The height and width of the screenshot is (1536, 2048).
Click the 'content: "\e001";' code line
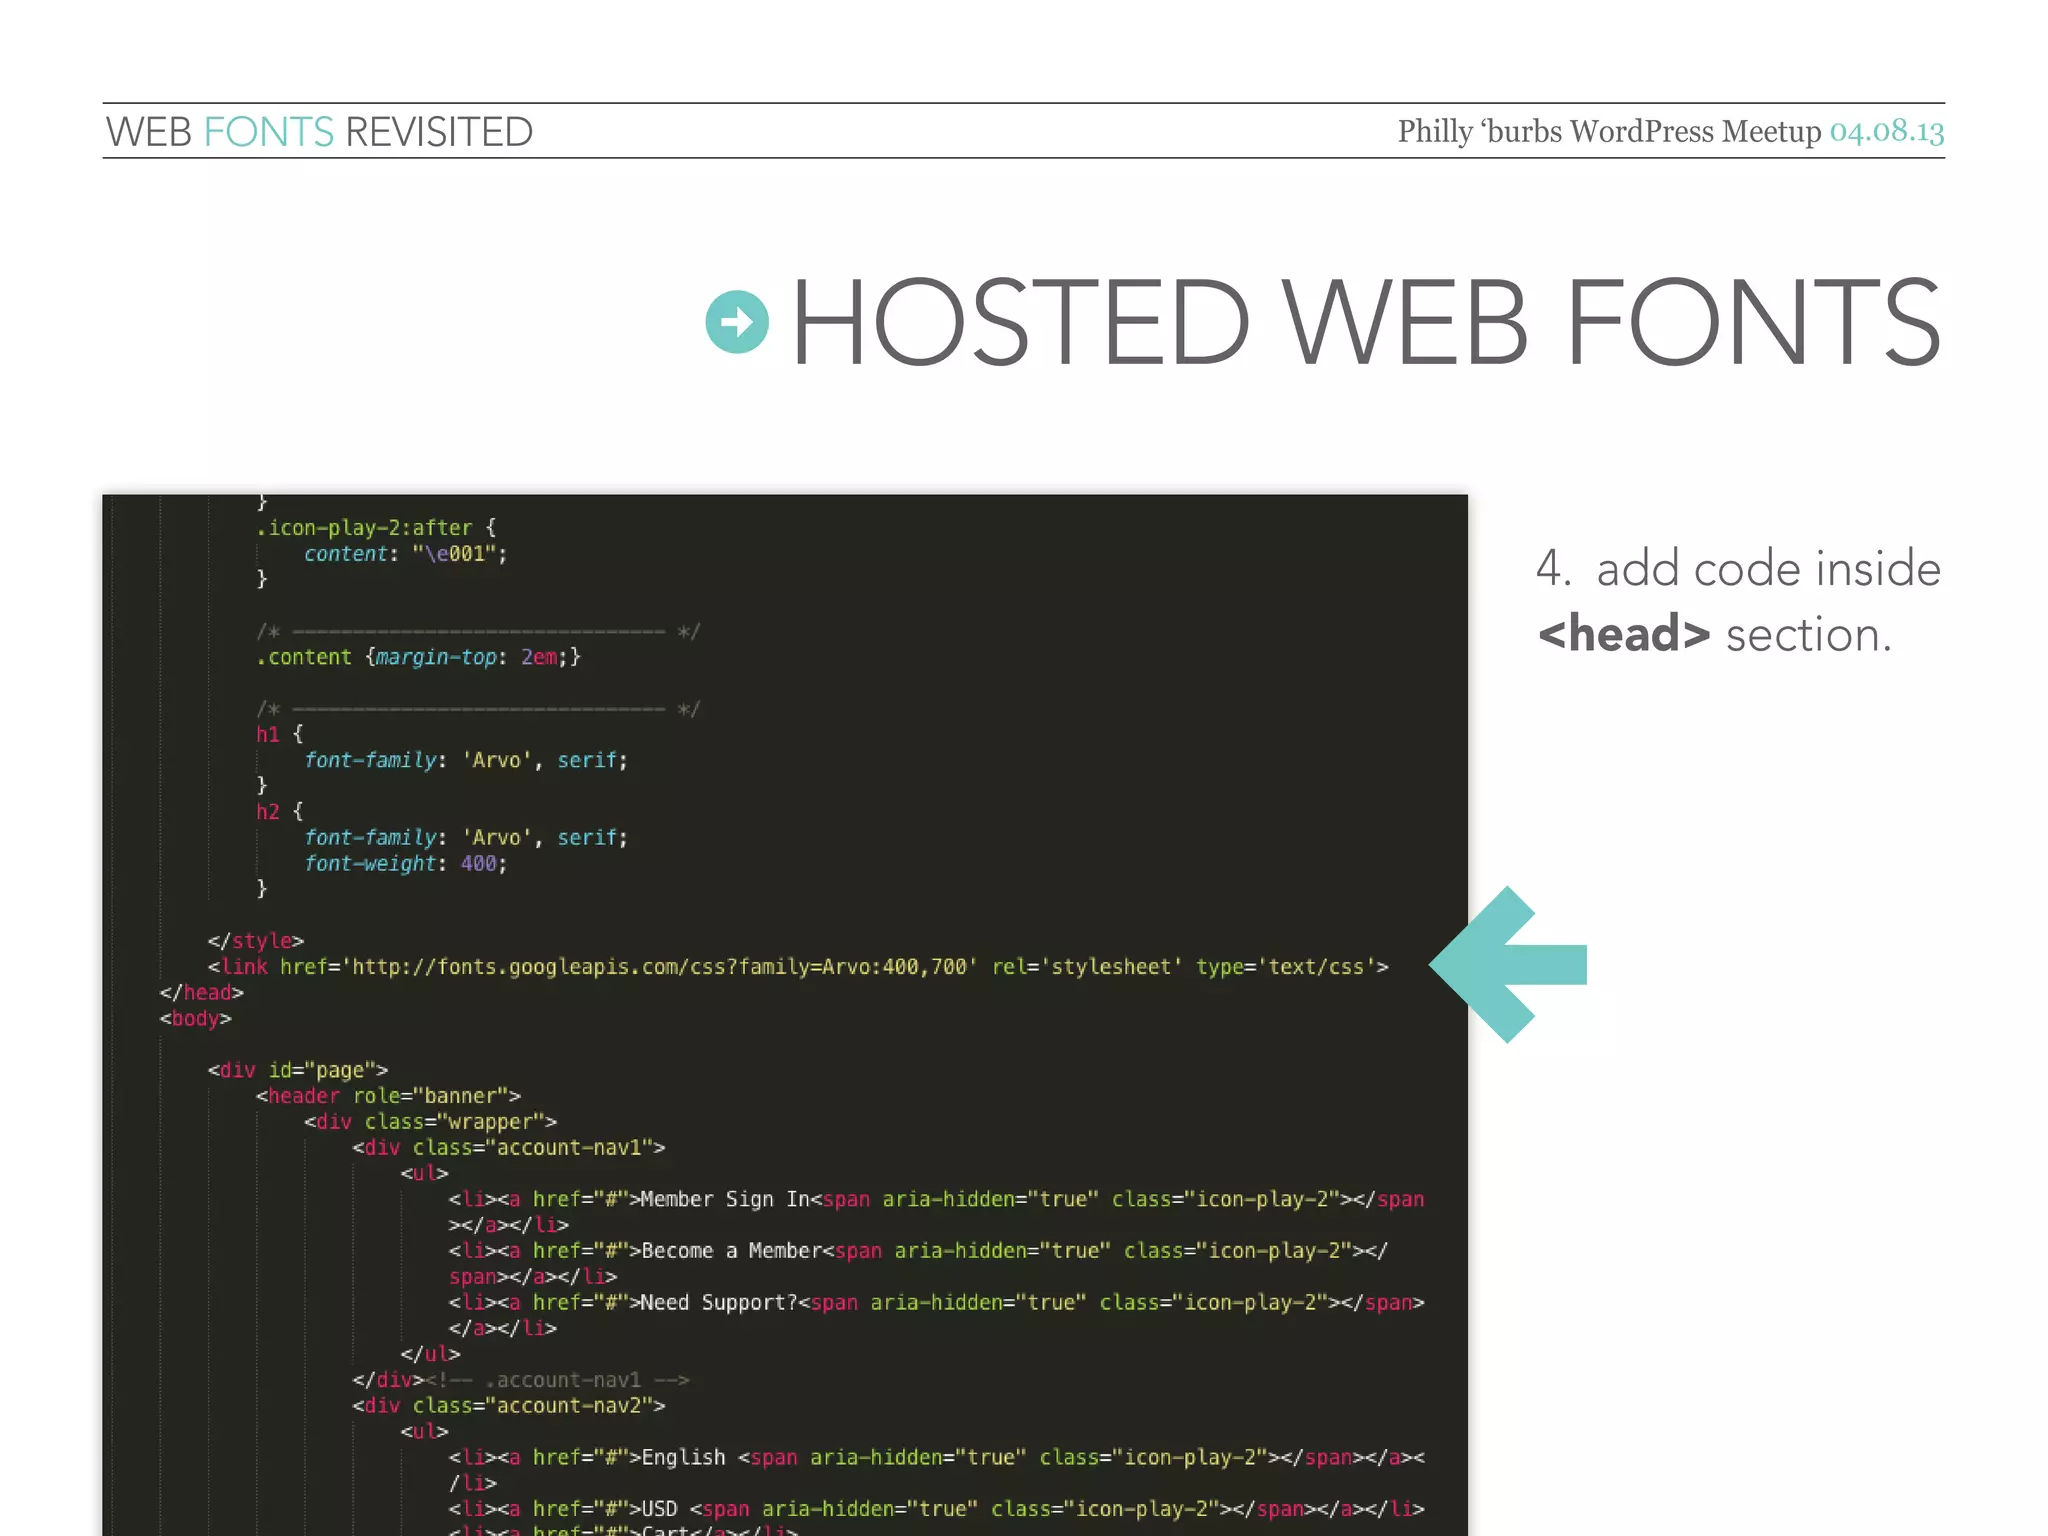(x=406, y=554)
